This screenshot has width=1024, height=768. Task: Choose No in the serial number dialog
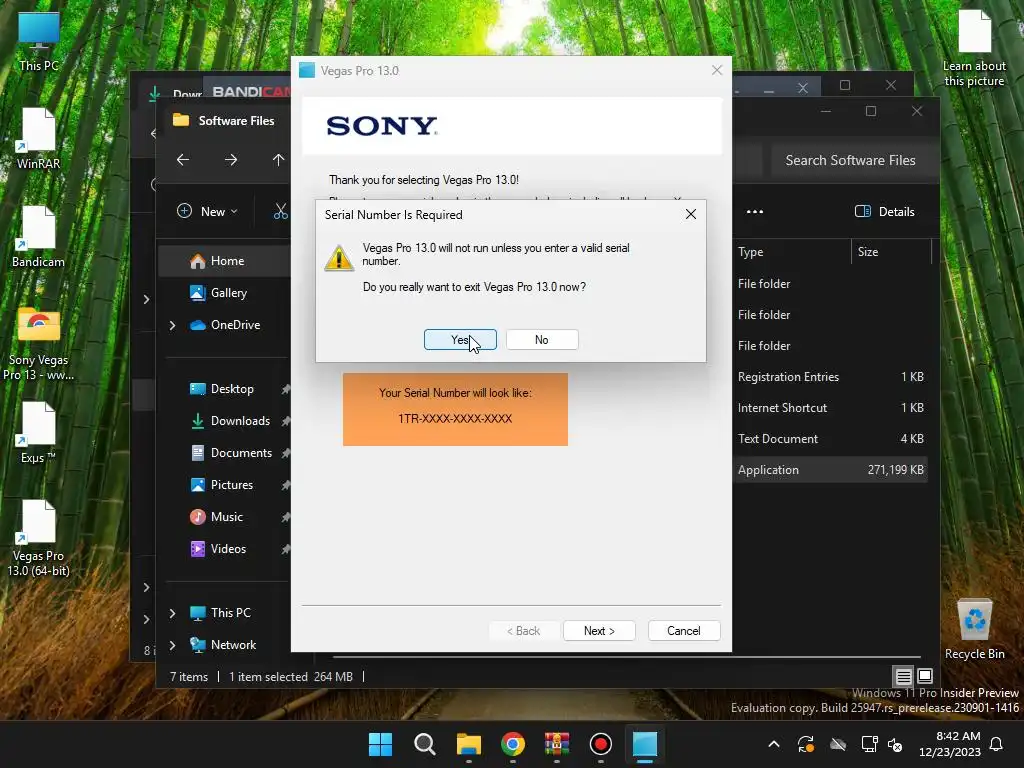click(x=541, y=340)
